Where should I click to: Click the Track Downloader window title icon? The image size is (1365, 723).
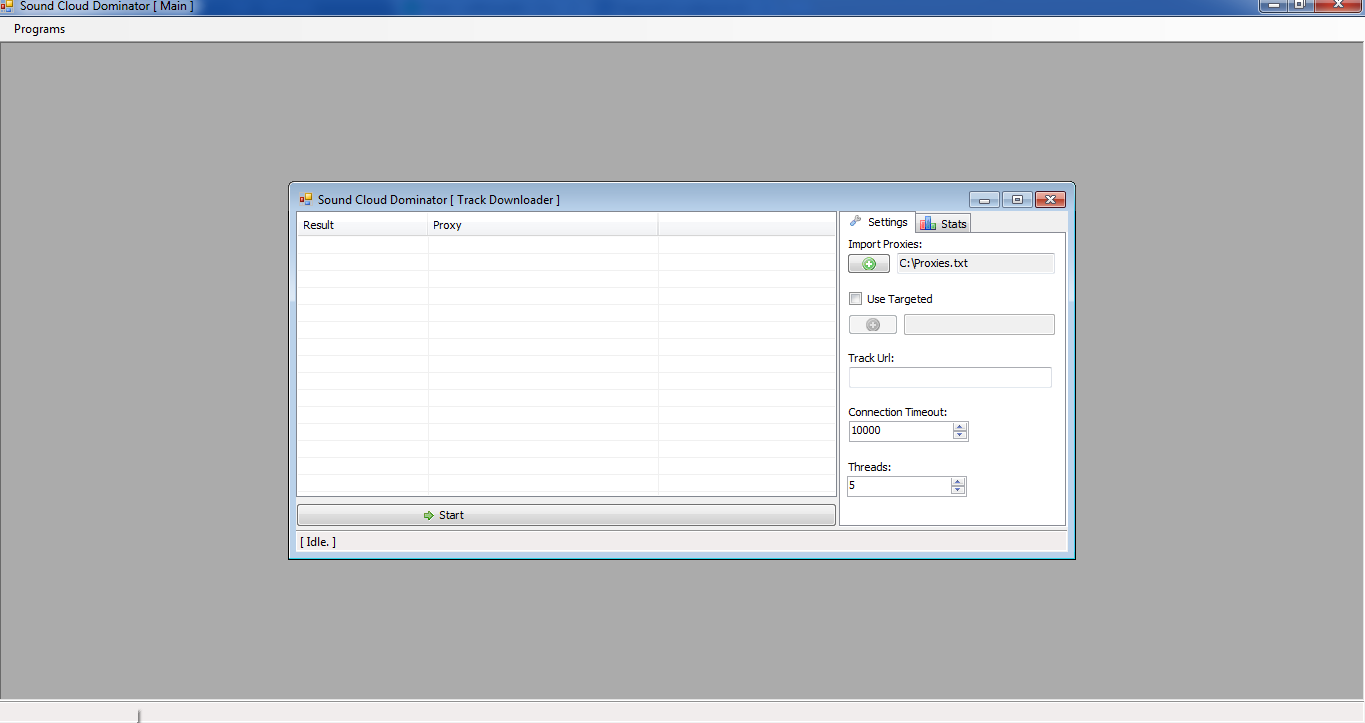[306, 200]
